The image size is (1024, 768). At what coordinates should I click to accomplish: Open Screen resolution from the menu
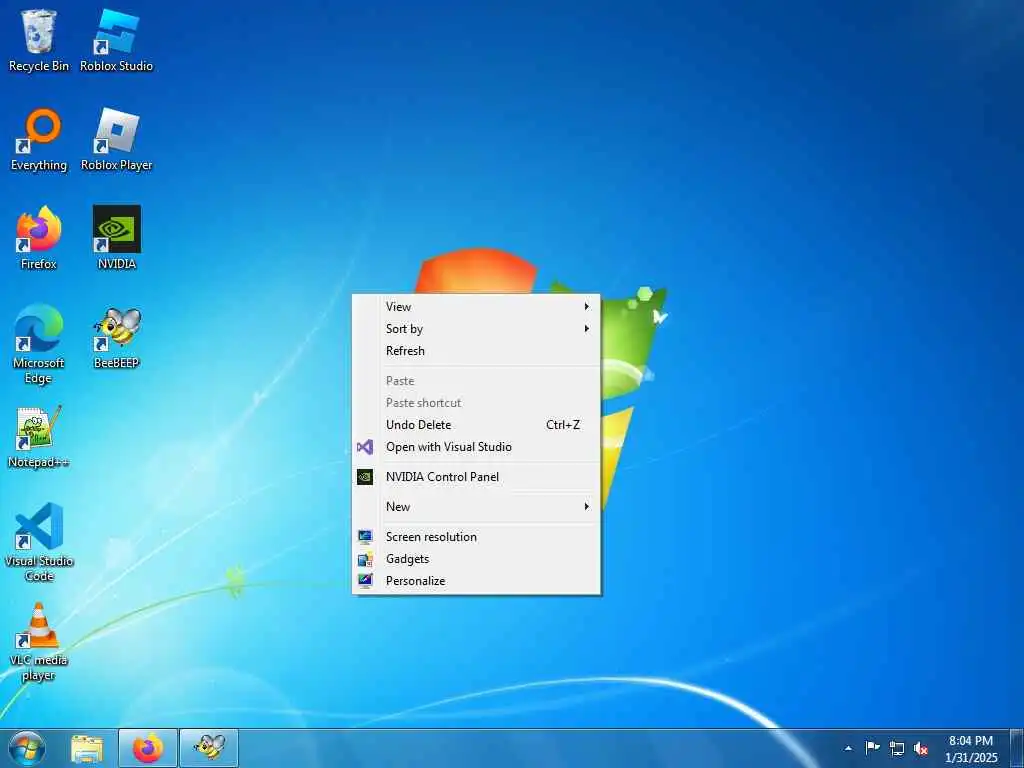tap(476, 537)
